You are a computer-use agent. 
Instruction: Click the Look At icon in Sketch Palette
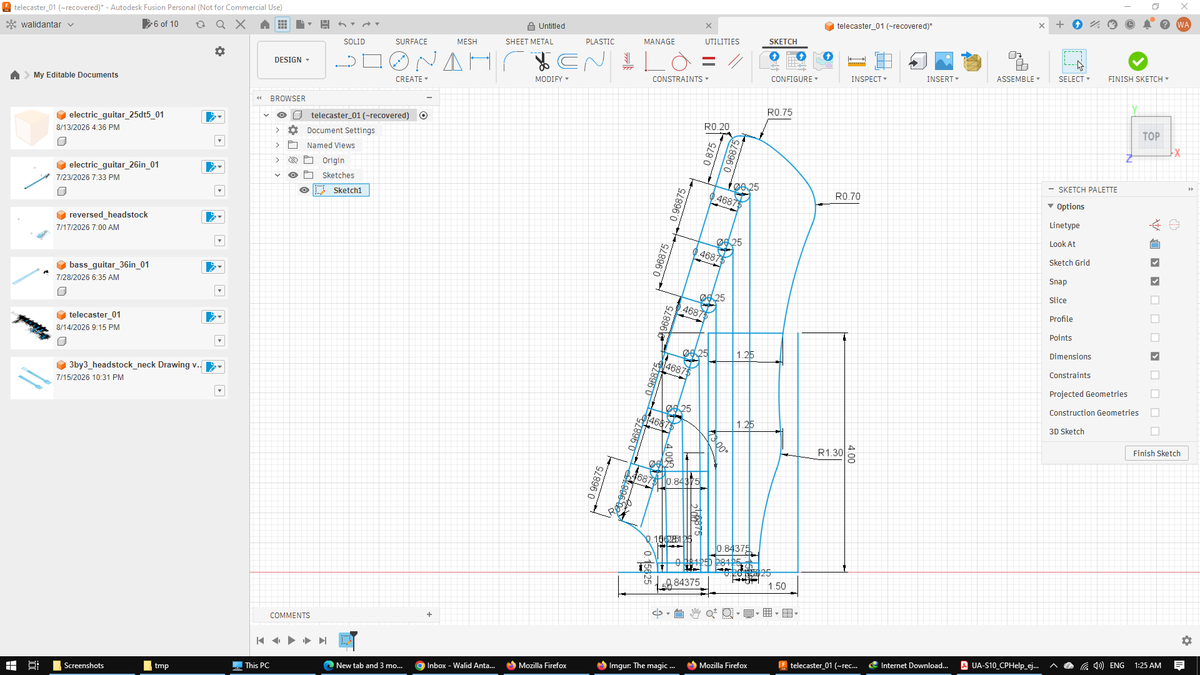coord(1154,244)
